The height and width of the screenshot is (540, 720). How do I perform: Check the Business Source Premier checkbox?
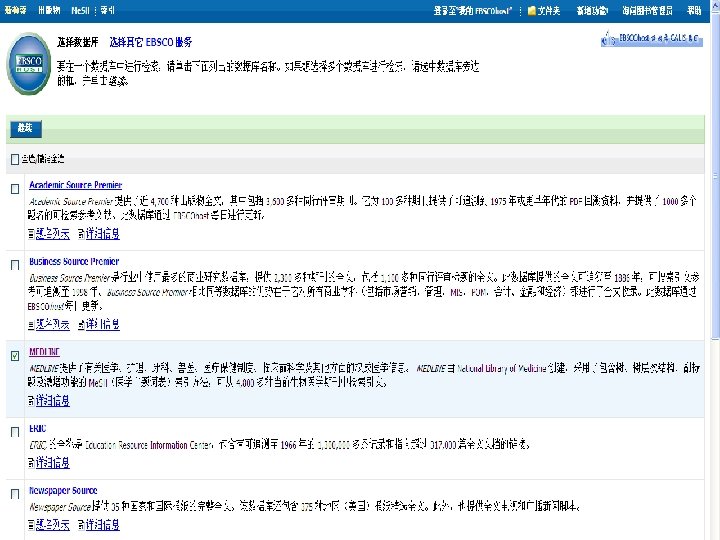pos(15,265)
